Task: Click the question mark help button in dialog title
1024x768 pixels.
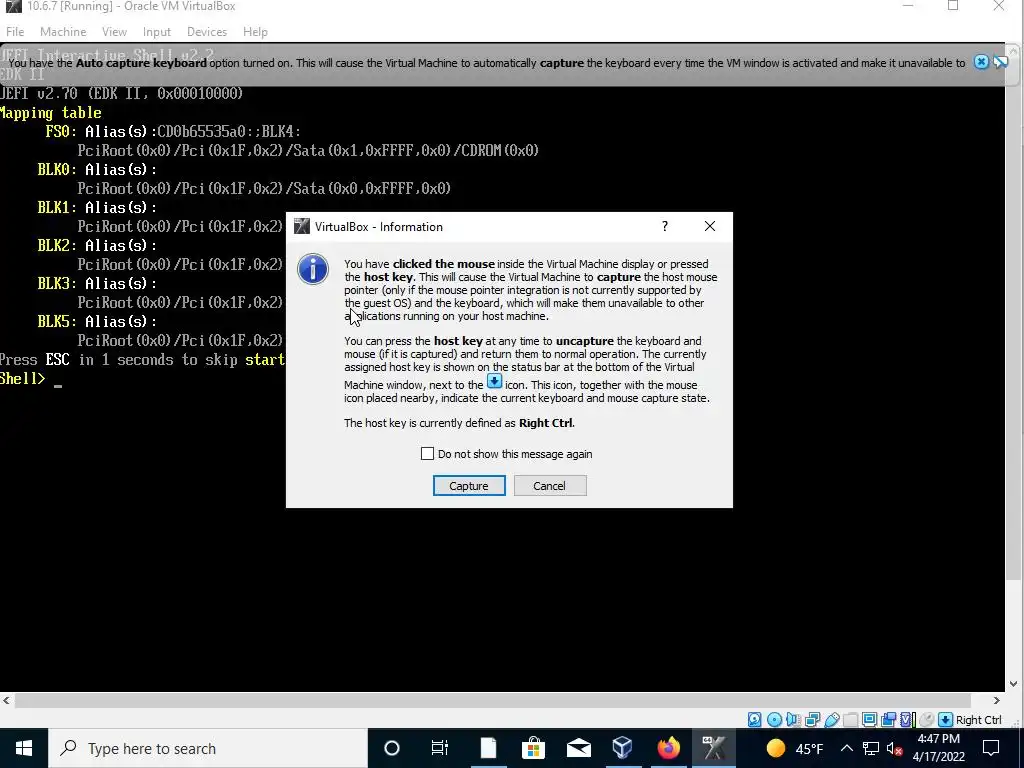Action: [x=665, y=226]
